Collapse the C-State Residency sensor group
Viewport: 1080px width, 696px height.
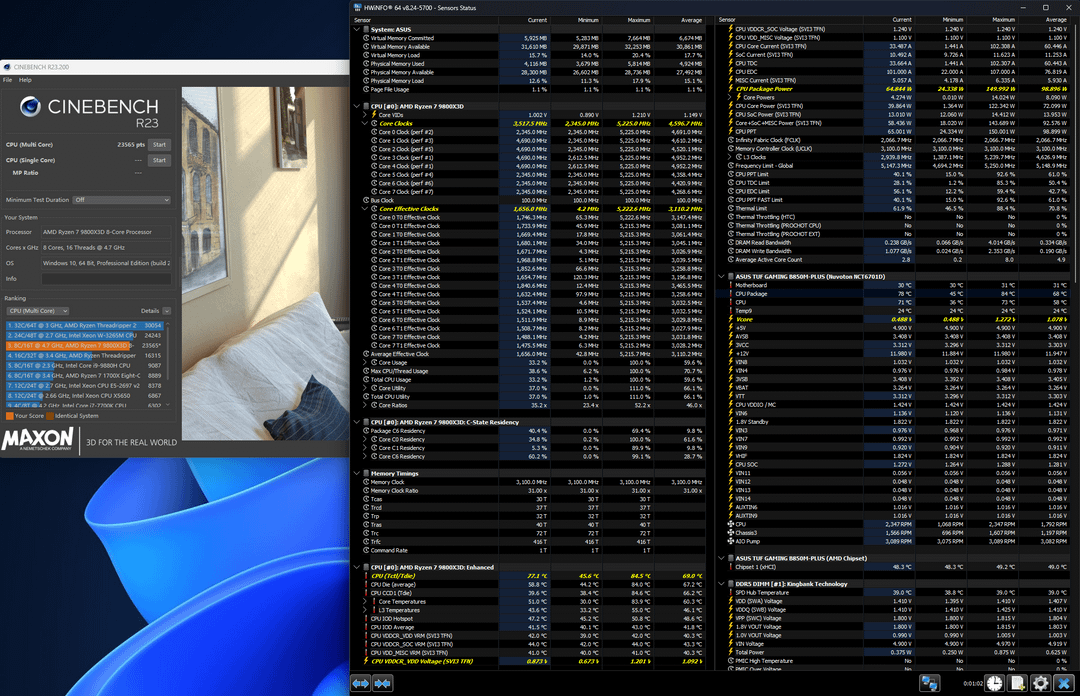tap(356, 422)
